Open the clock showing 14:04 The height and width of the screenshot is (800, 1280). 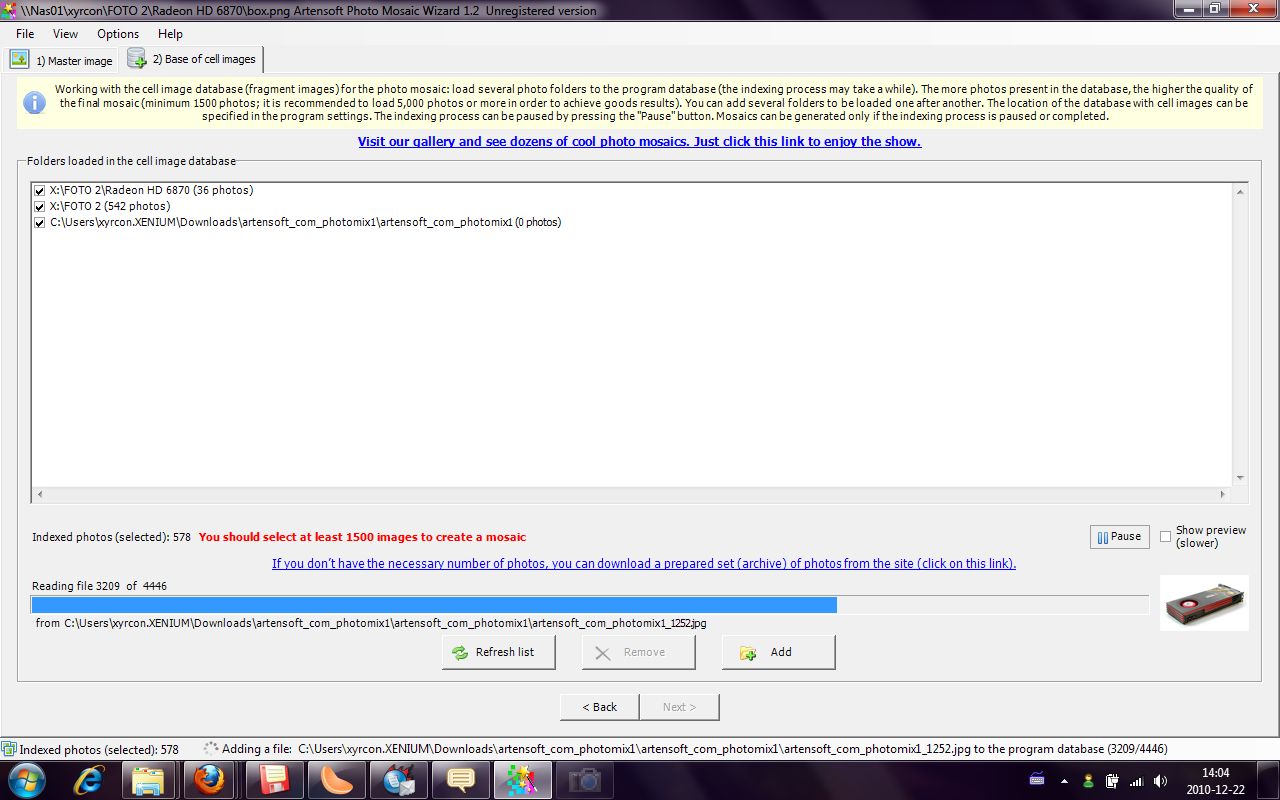(x=1215, y=780)
